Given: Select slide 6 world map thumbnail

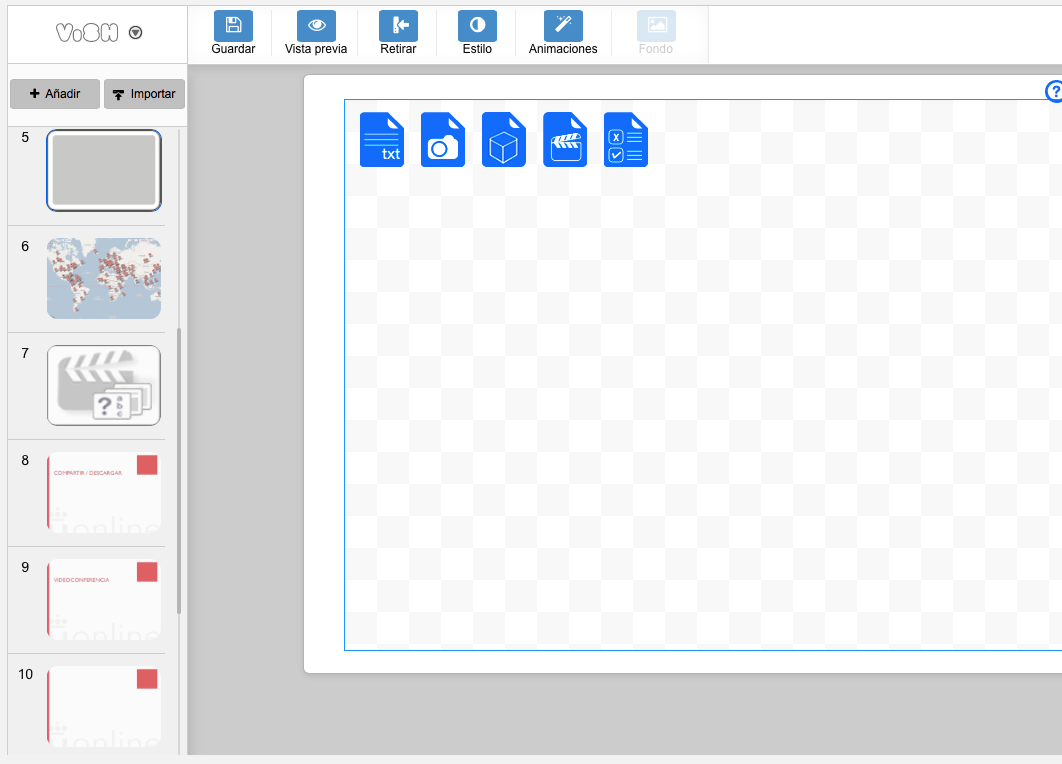Looking at the screenshot, I should pyautogui.click(x=104, y=278).
